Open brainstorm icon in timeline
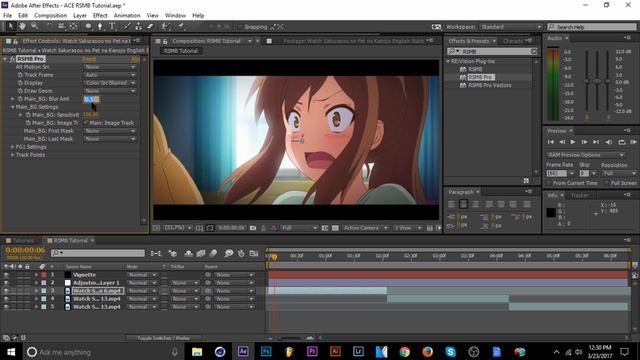The width and height of the screenshot is (640, 360). click(229, 253)
